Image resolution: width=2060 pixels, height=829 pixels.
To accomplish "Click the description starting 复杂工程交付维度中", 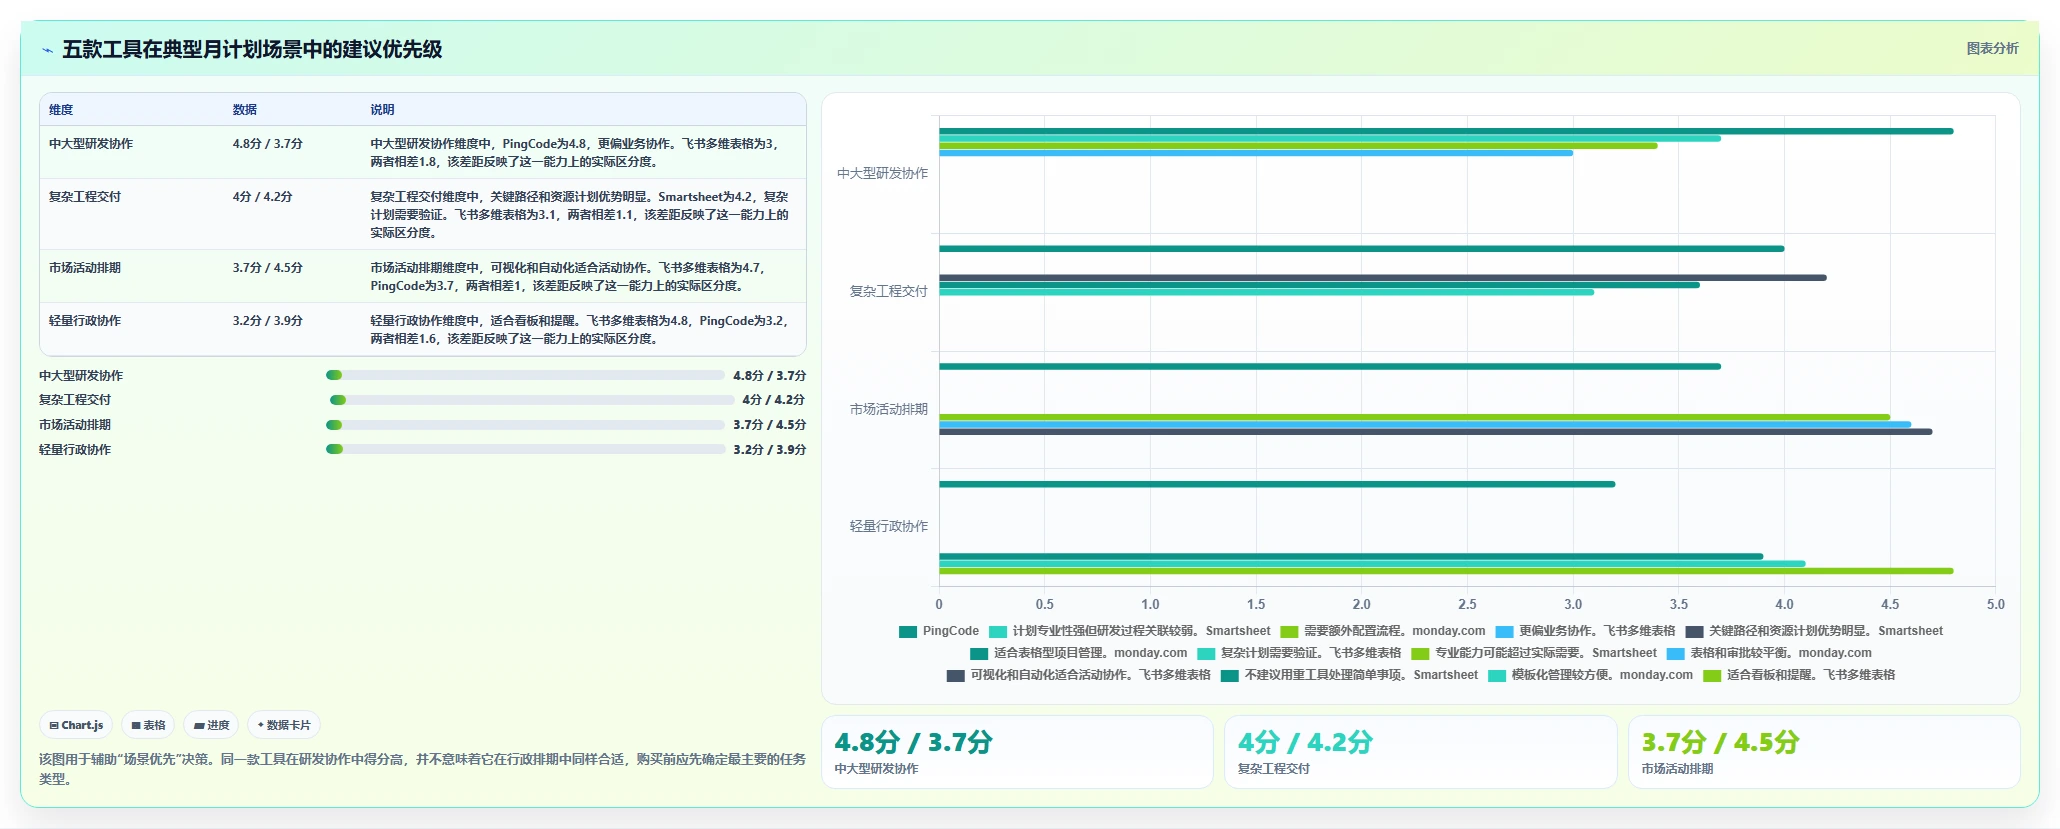I will click(580, 215).
